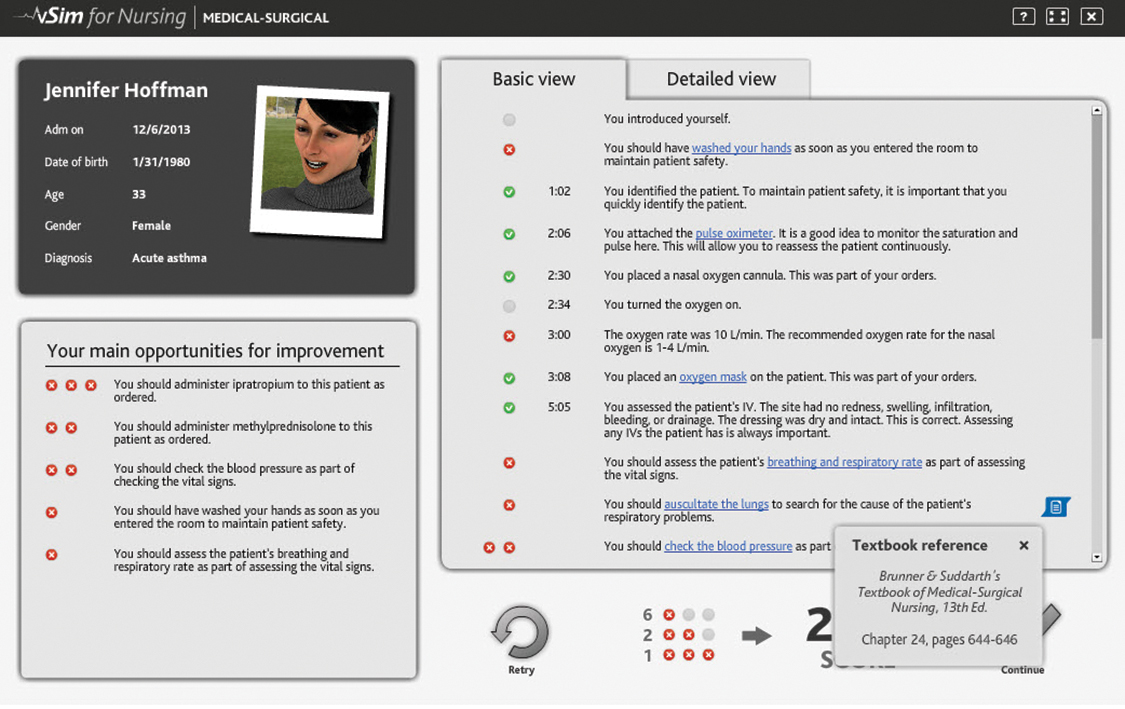The image size is (1125, 709).
Task: Switch to the Detailed view tab
Action: 720,79
